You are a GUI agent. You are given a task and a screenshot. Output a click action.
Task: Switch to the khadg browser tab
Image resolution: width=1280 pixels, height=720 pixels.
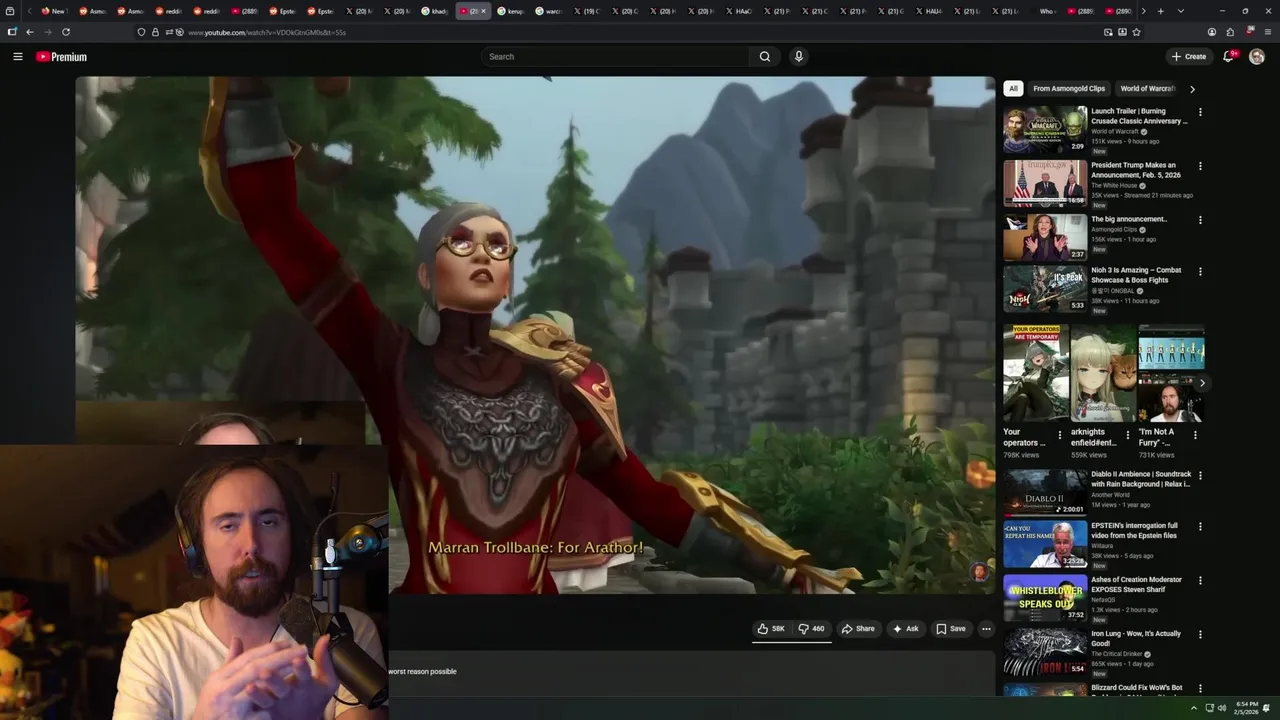point(436,11)
